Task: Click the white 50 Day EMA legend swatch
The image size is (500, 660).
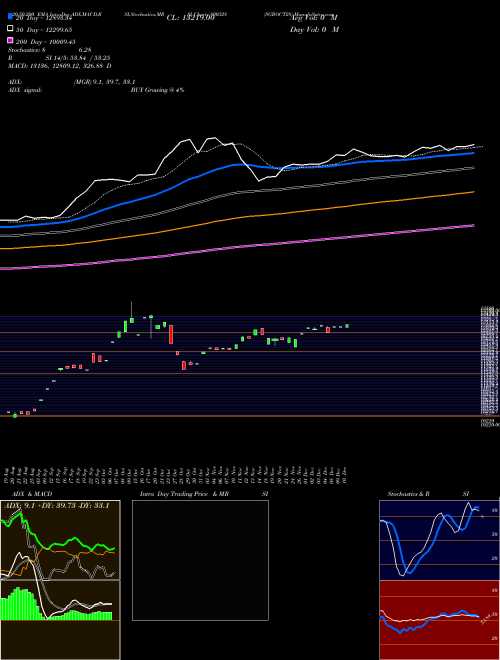Action: point(10,29)
